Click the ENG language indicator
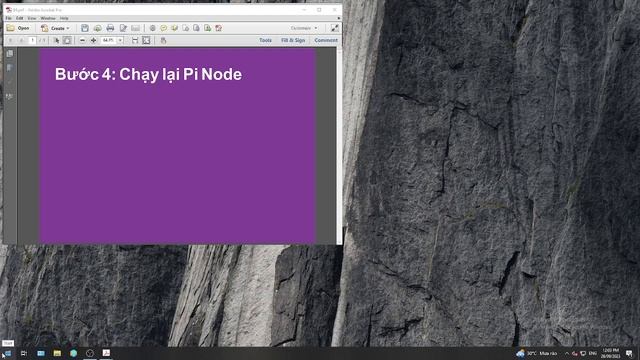The height and width of the screenshot is (360, 640). point(593,353)
